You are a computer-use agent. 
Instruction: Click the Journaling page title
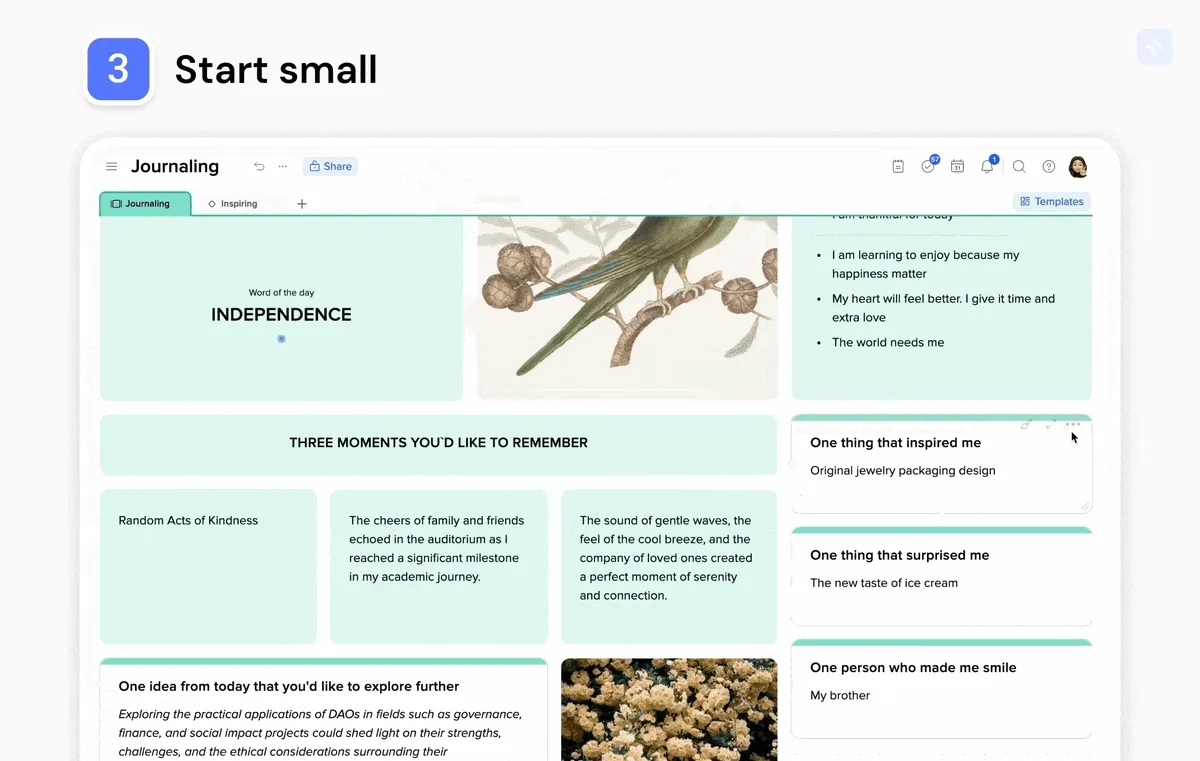175,167
